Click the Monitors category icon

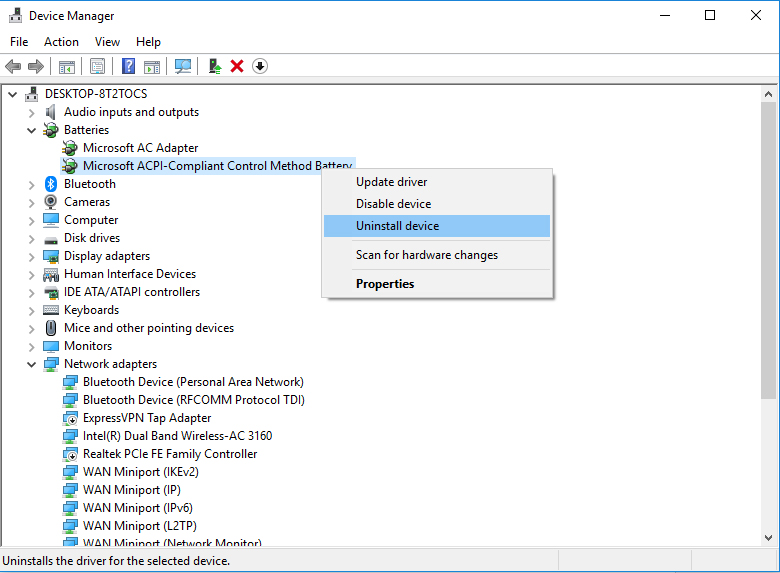(x=51, y=346)
